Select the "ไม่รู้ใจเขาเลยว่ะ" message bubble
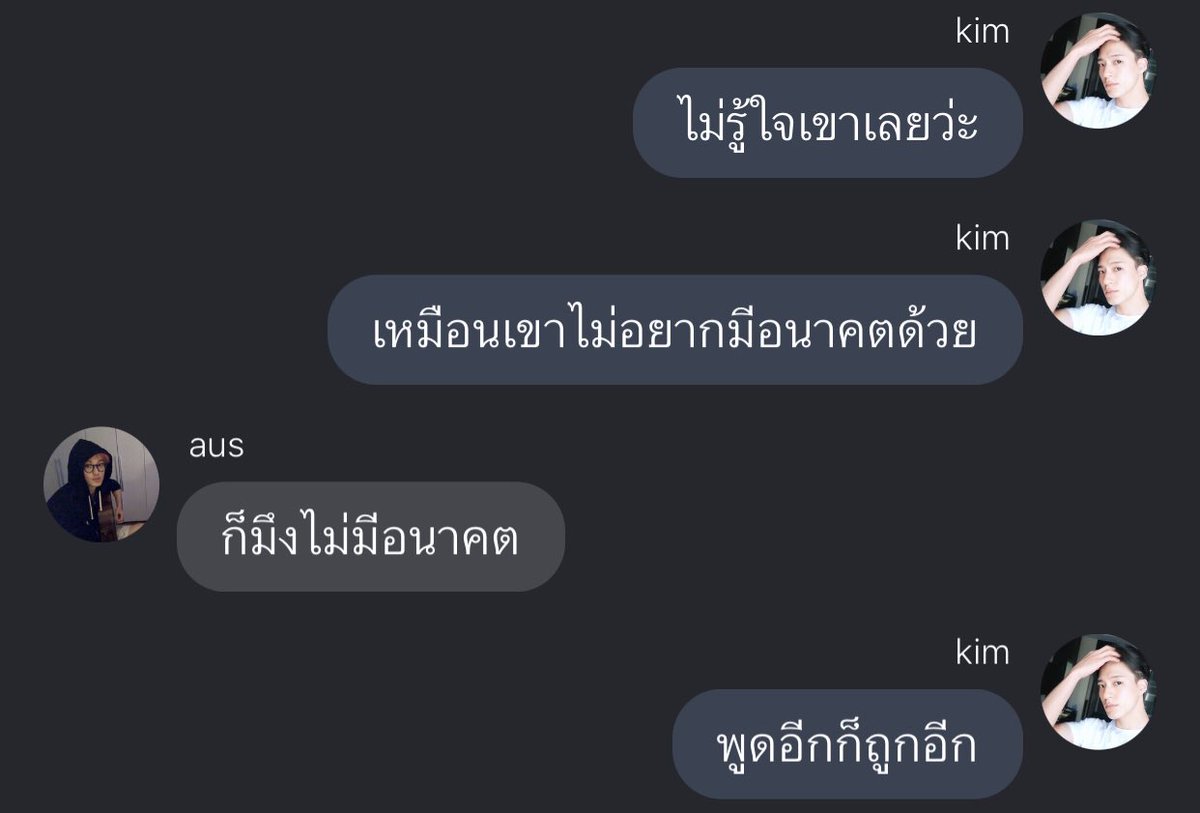Image resolution: width=1200 pixels, height=813 pixels. click(x=828, y=123)
